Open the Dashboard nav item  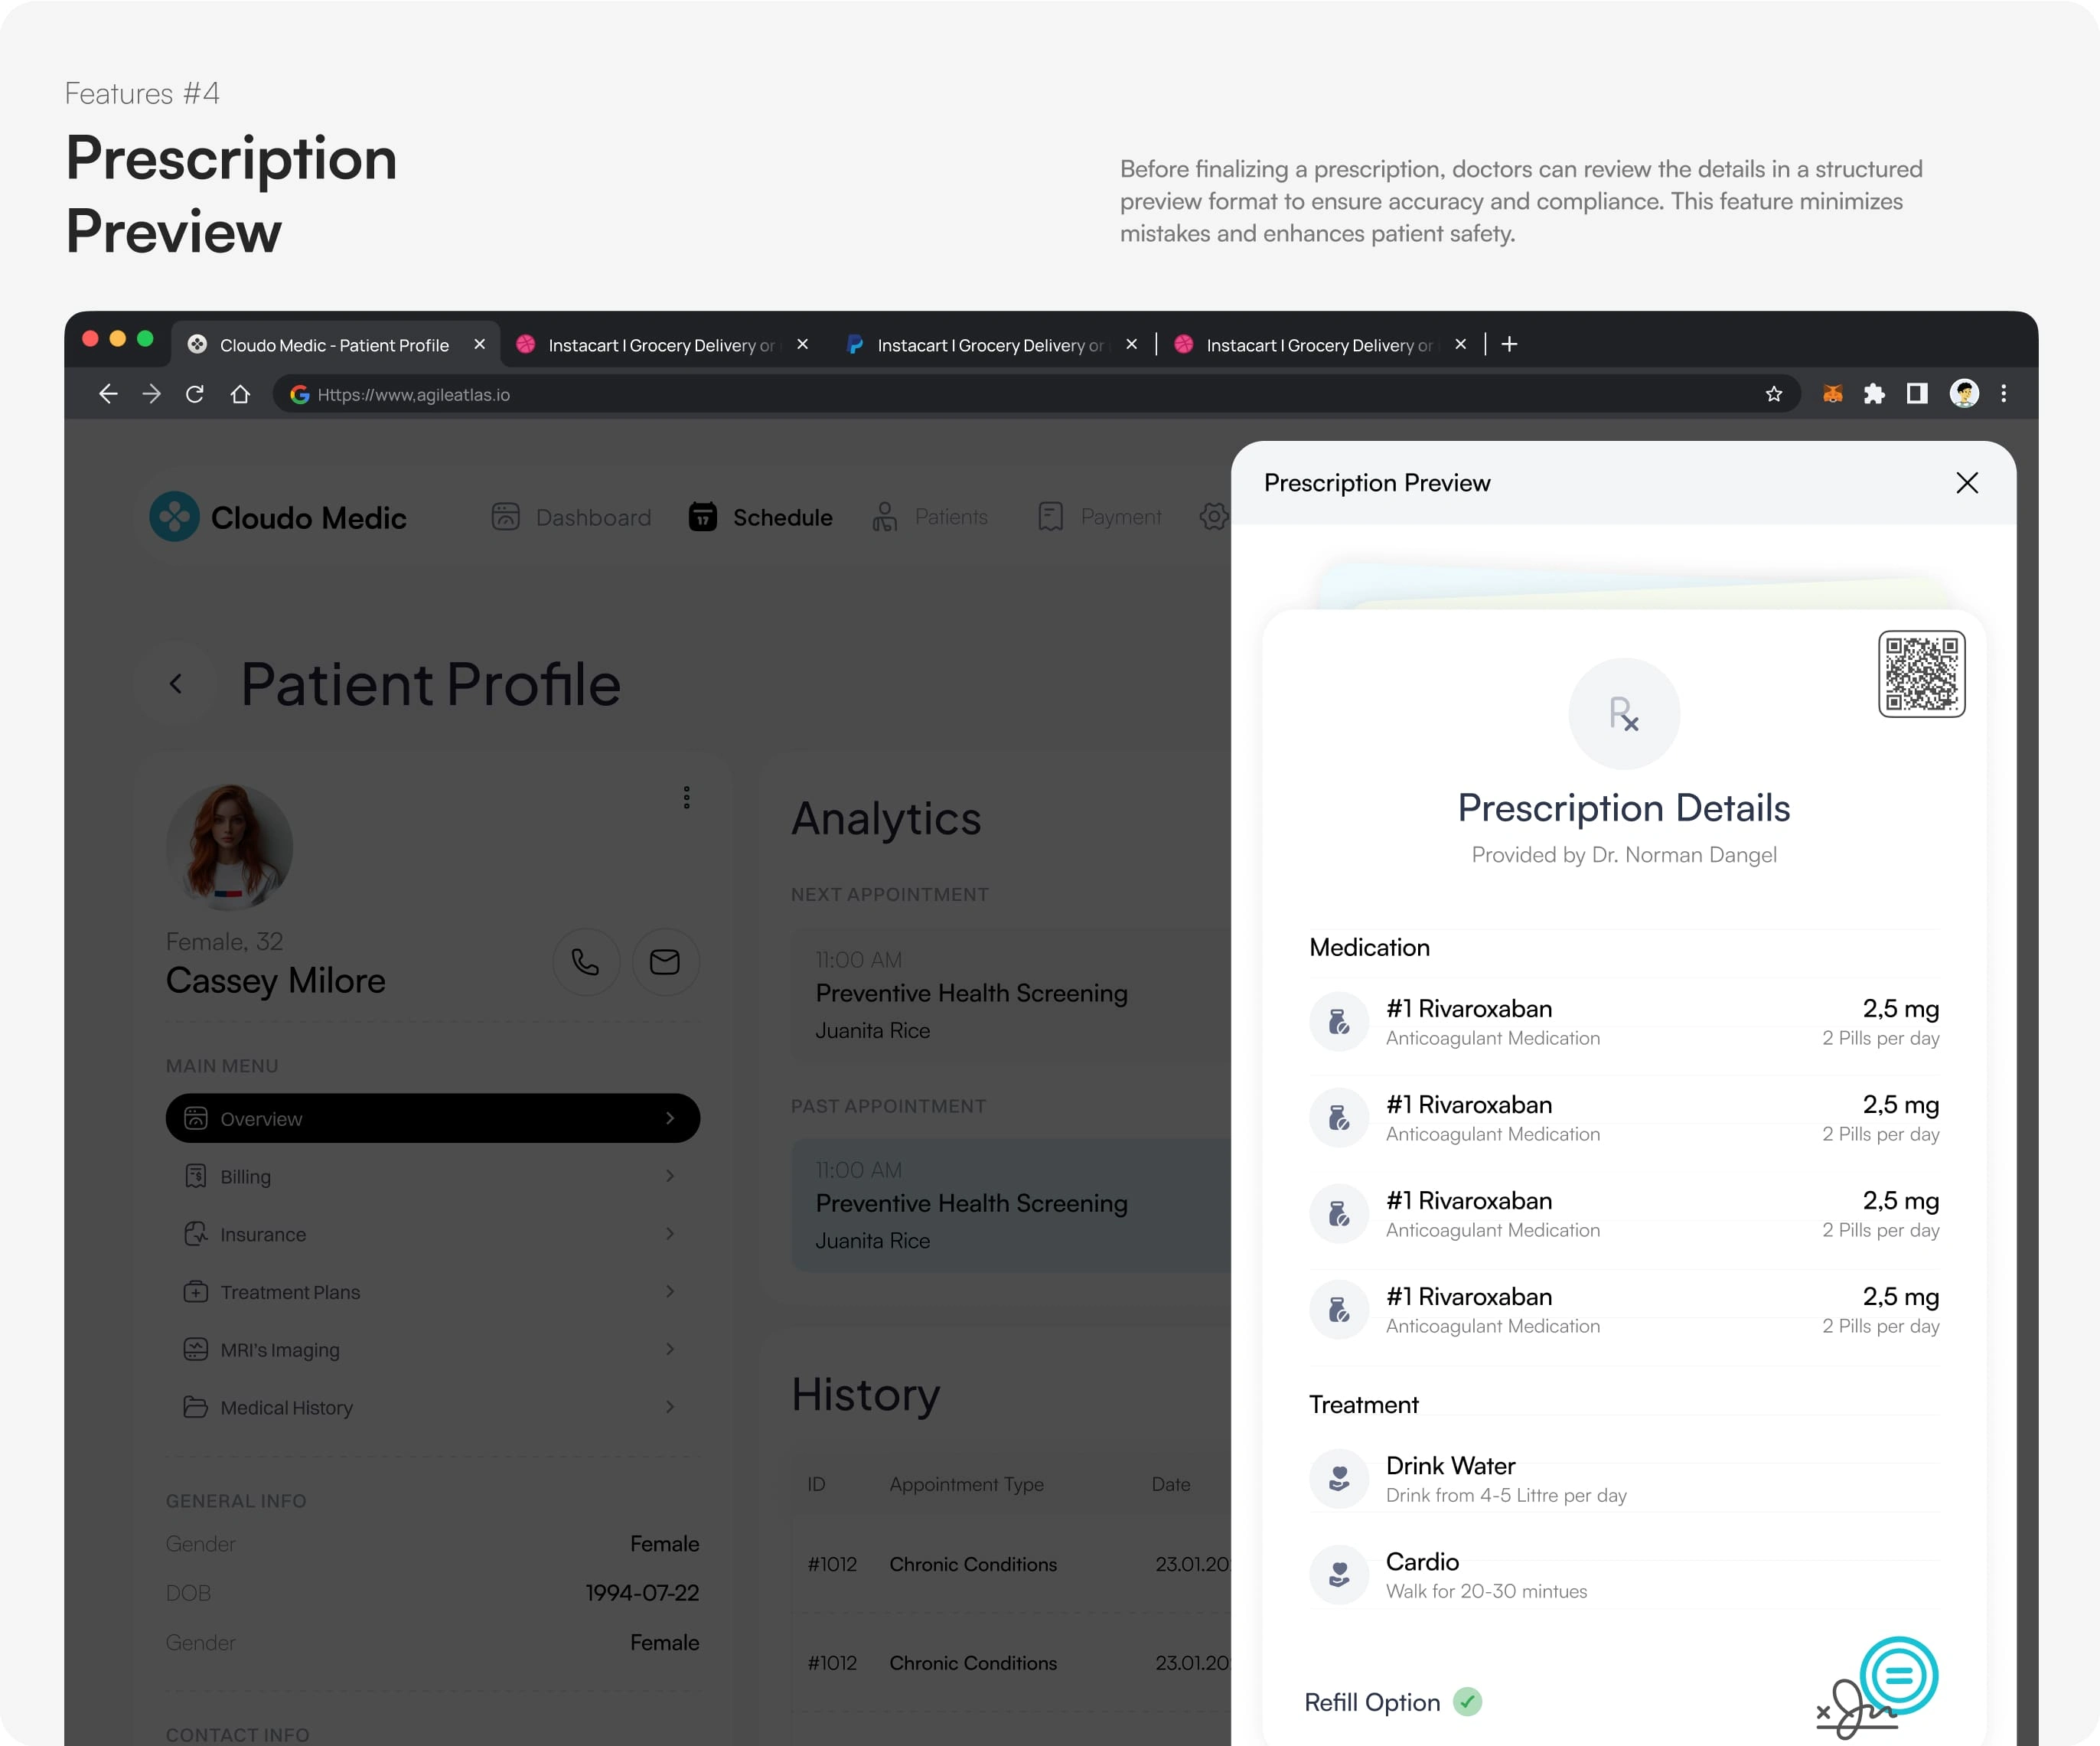pos(571,517)
